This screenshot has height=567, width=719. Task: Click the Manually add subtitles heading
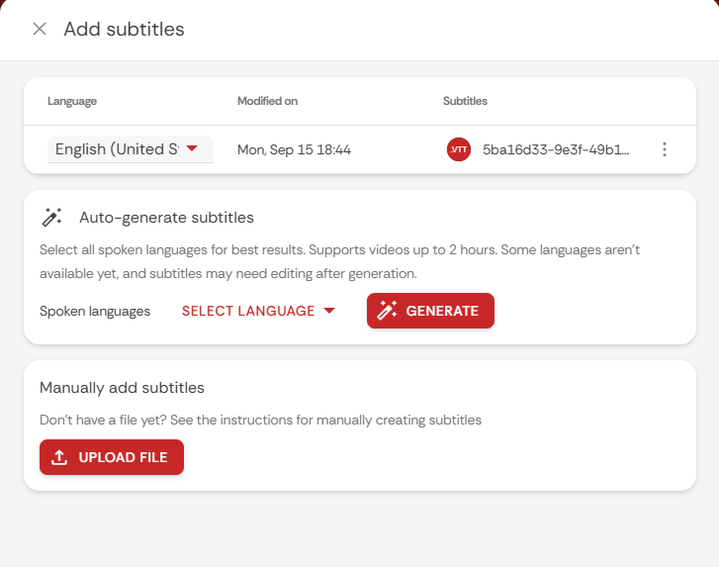pyautogui.click(x=122, y=388)
